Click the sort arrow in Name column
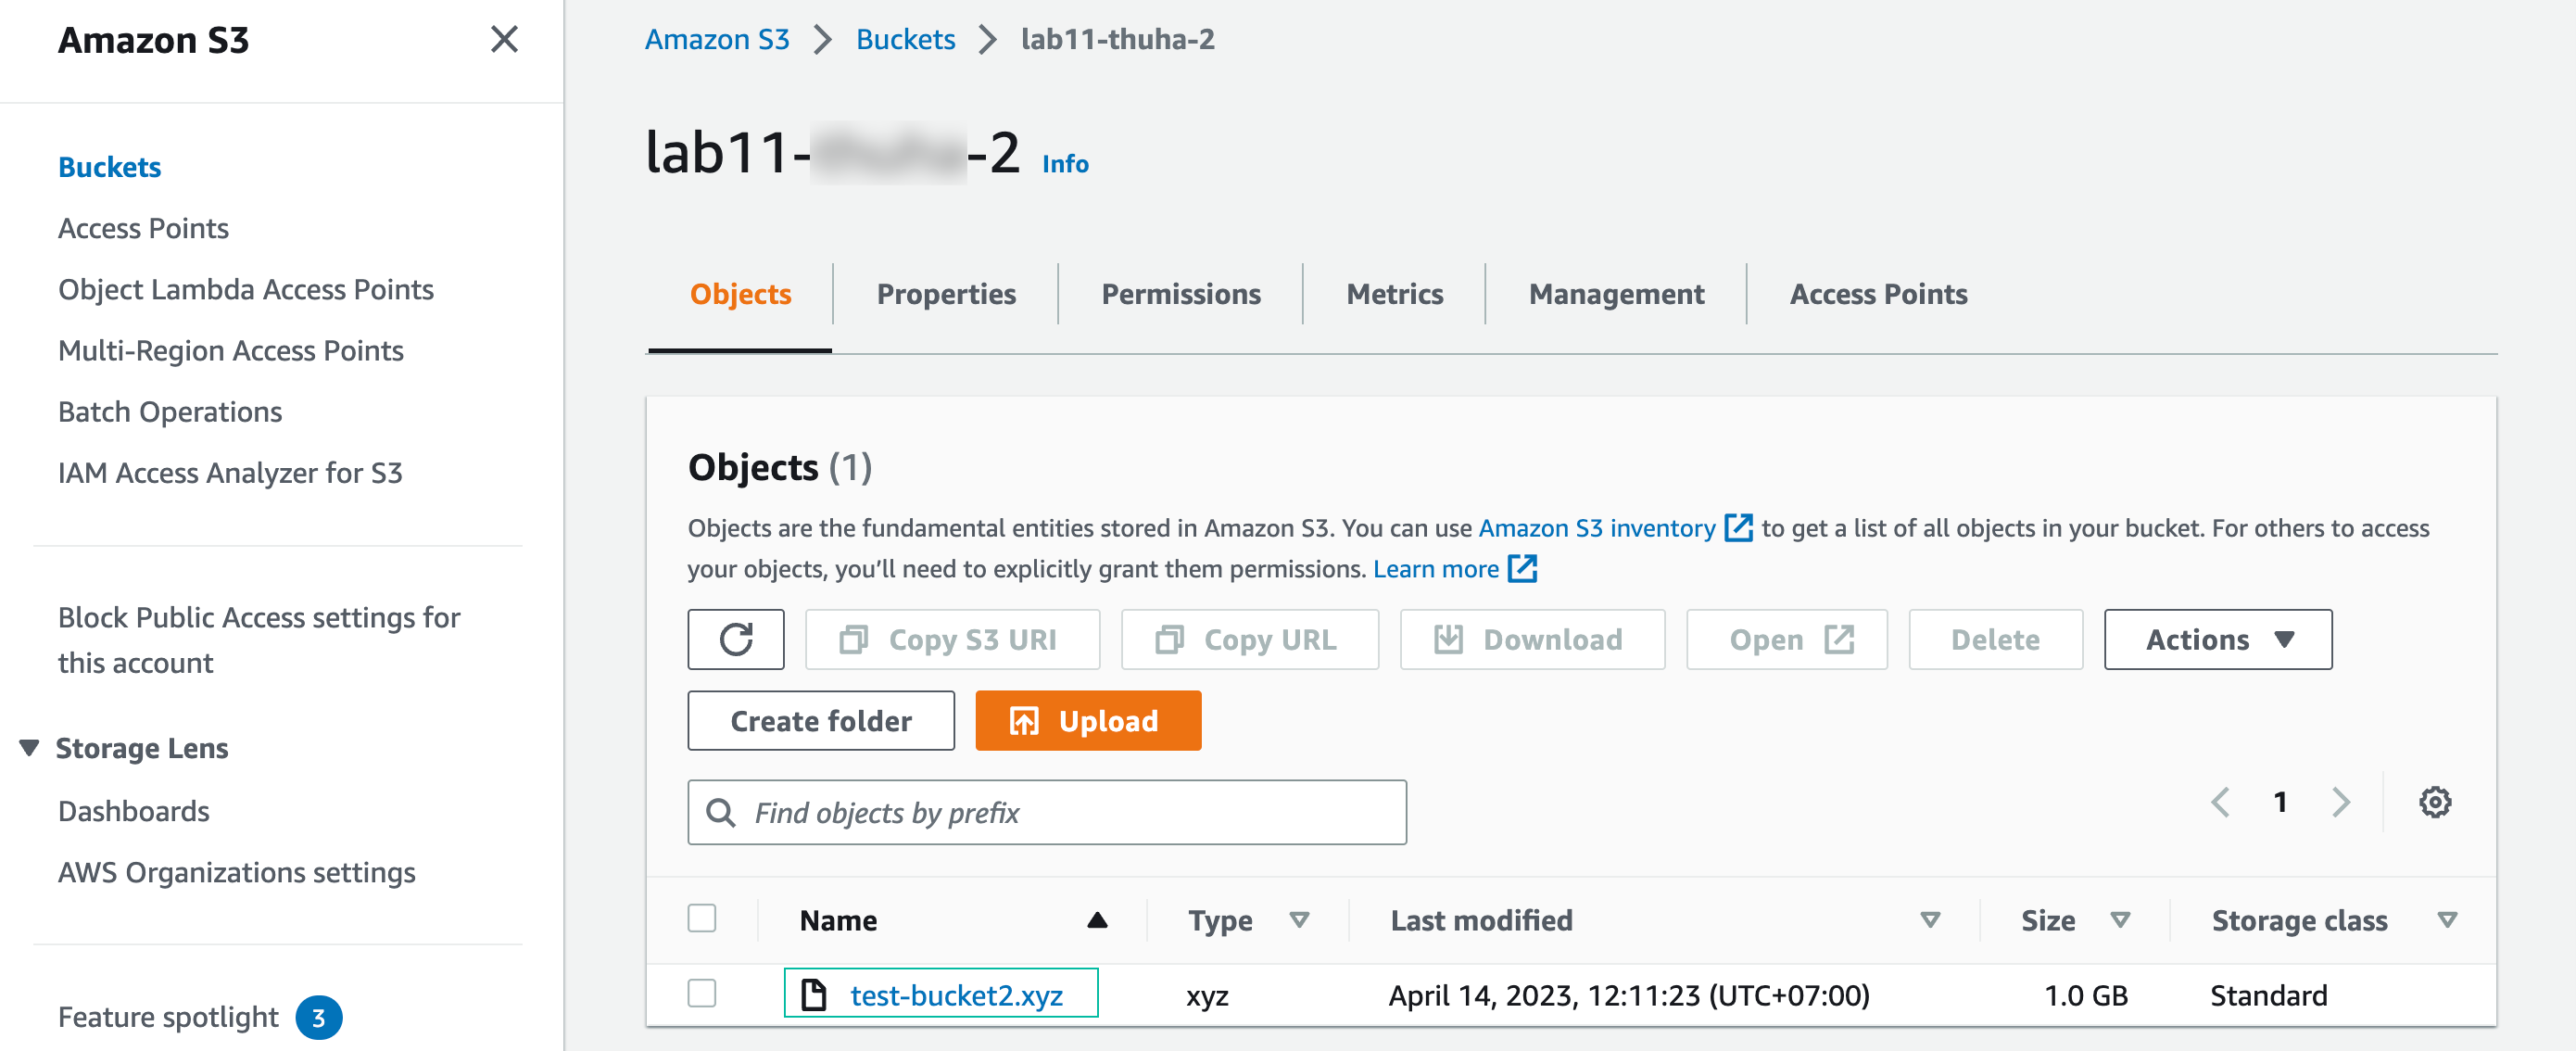Viewport: 2576px width, 1051px height. pyautogui.click(x=1097, y=920)
